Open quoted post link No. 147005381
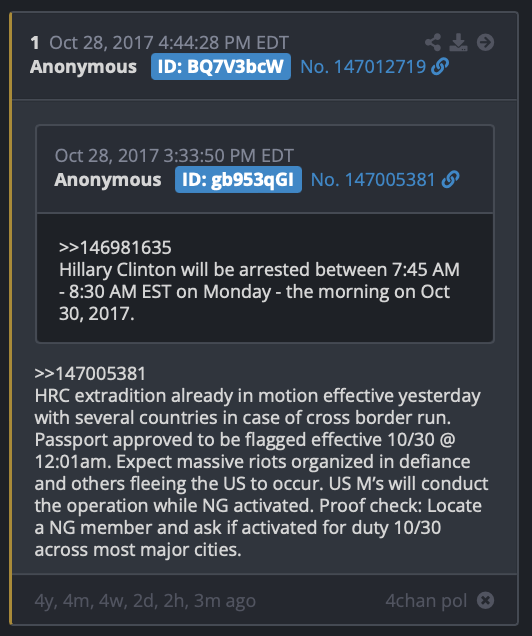Image resolution: width=532 pixels, height=636 pixels. click(373, 180)
